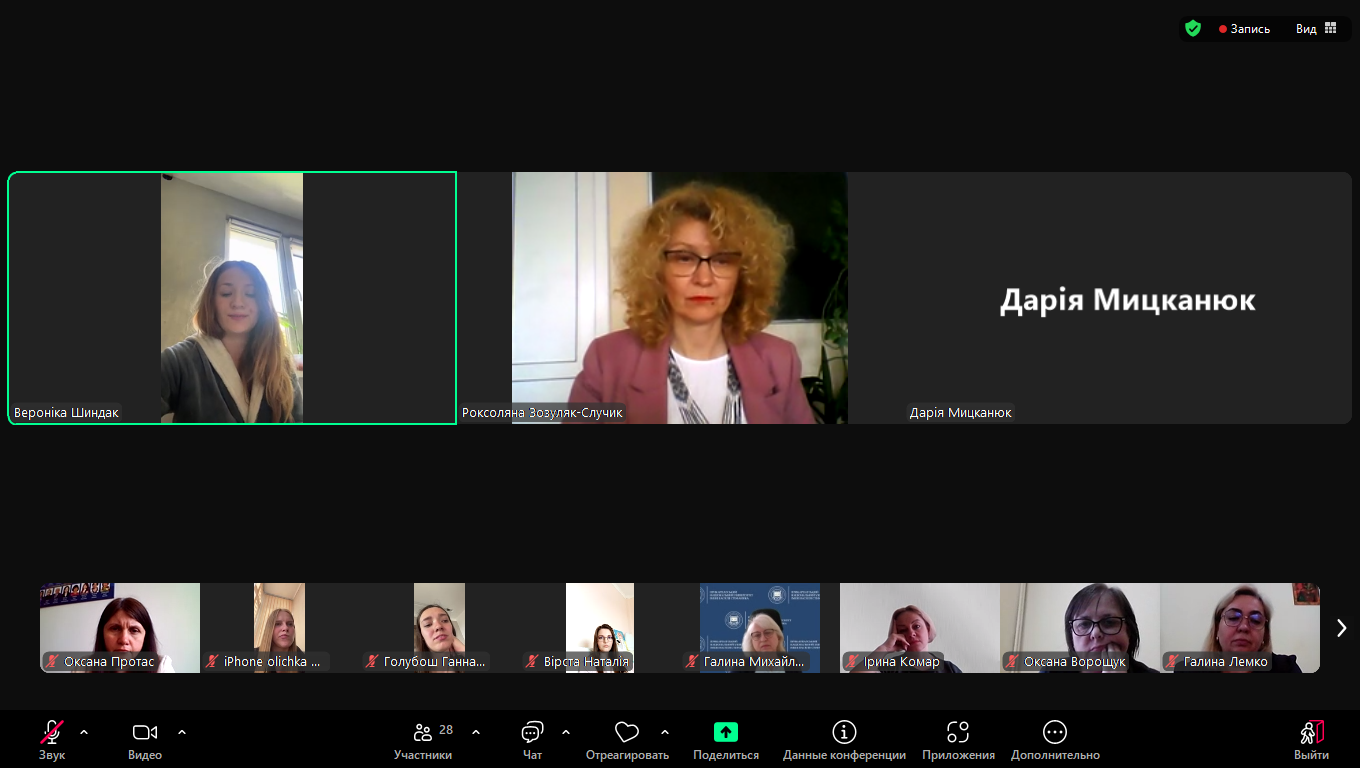Expand video options arrow next to Видео
The width and height of the screenshot is (1360, 768).
point(182,732)
